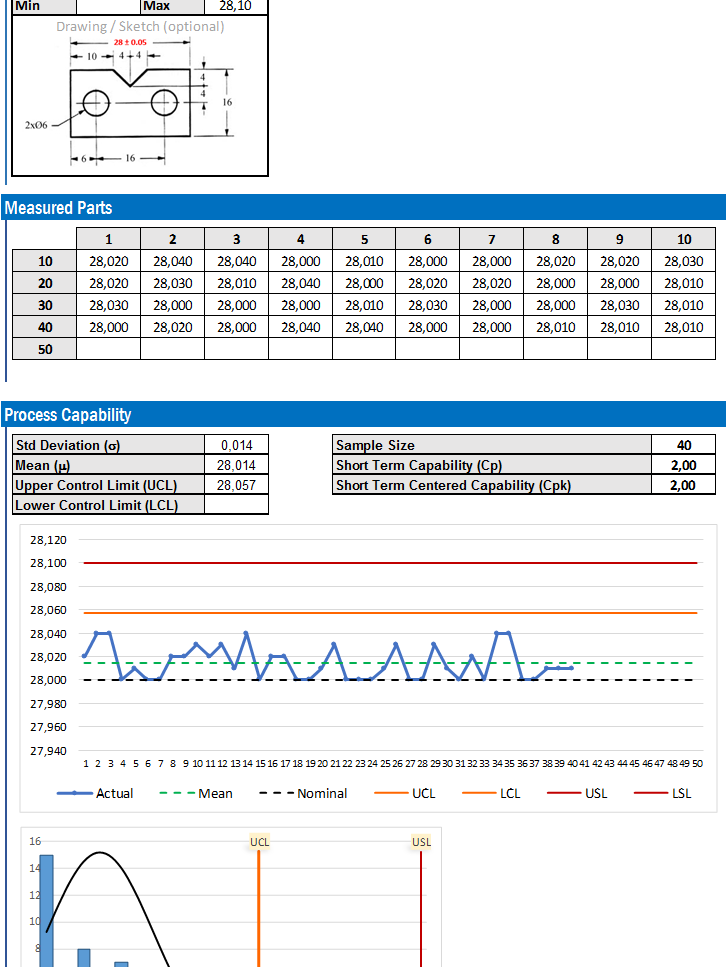This screenshot has height=967, width=728.
Task: Click Mean legend entry in line chart
Action: [x=196, y=793]
